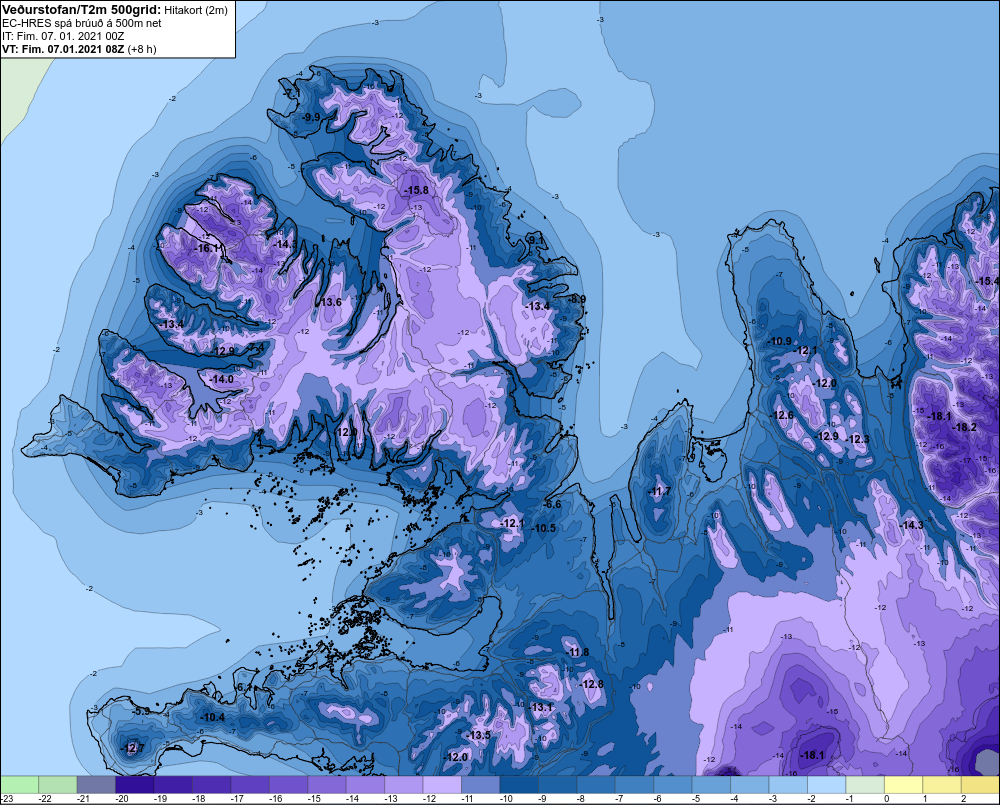Viewport: 1000px width, 805px height.
Task: Click the dark purple legend swatch above -20
Action: point(135,785)
